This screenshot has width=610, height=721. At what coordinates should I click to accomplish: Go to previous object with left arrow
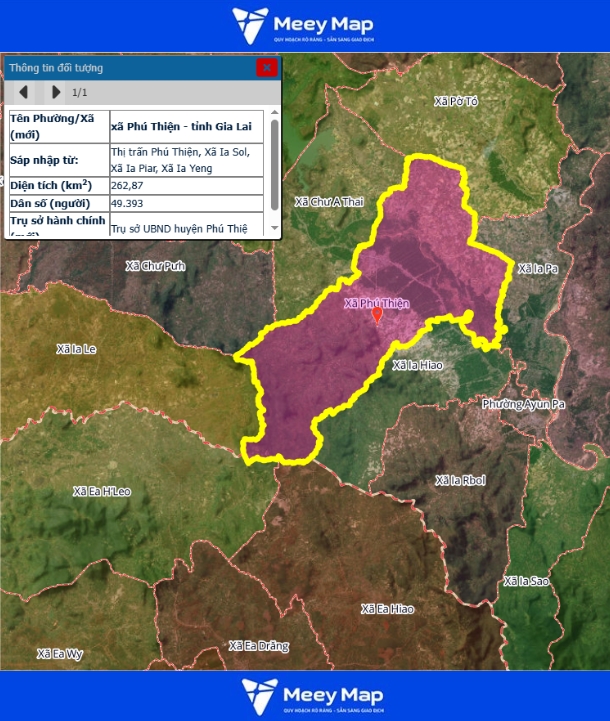tap(24, 93)
